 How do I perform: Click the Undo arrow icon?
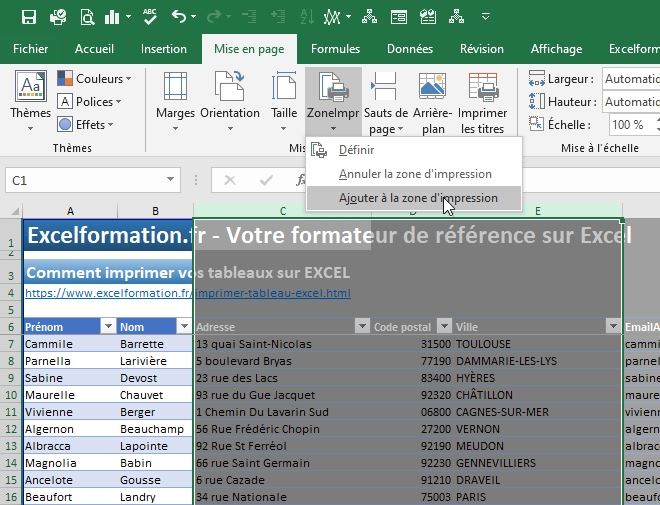click(179, 16)
